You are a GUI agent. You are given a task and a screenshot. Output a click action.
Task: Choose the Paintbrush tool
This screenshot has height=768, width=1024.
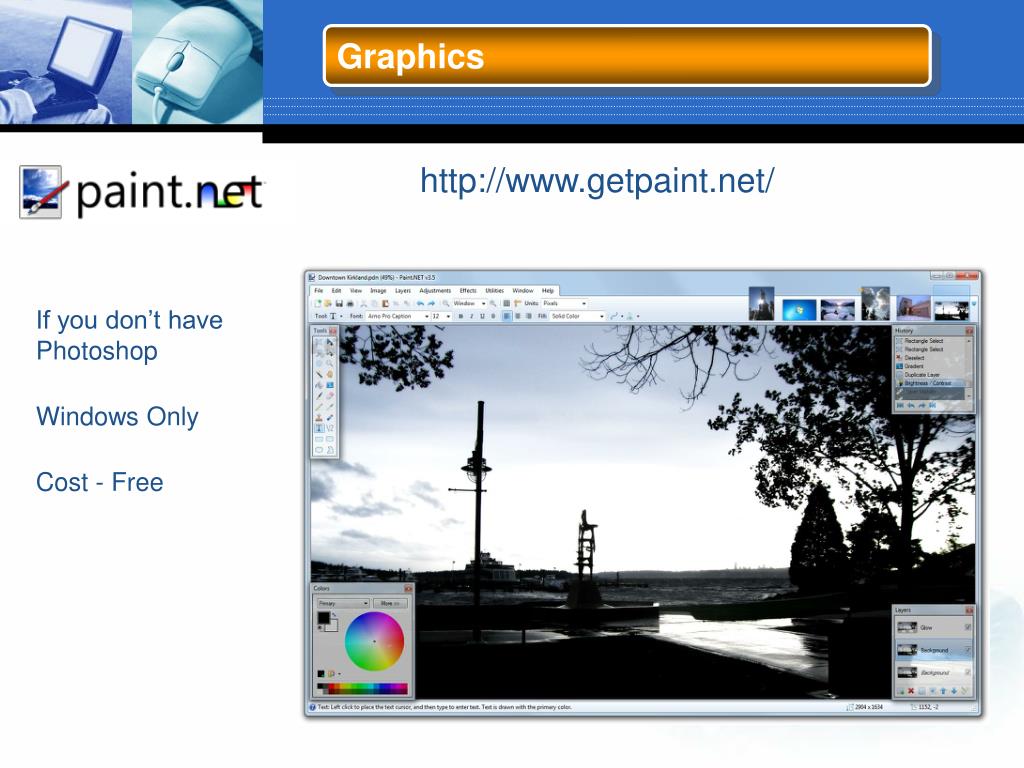click(x=319, y=396)
